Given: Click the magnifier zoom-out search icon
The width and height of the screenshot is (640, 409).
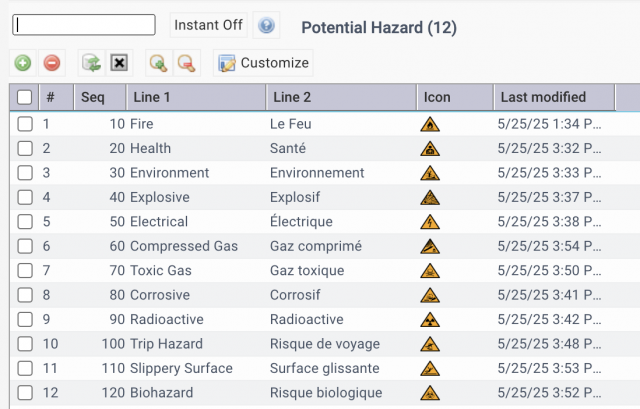Looking at the screenshot, I should coord(187,63).
